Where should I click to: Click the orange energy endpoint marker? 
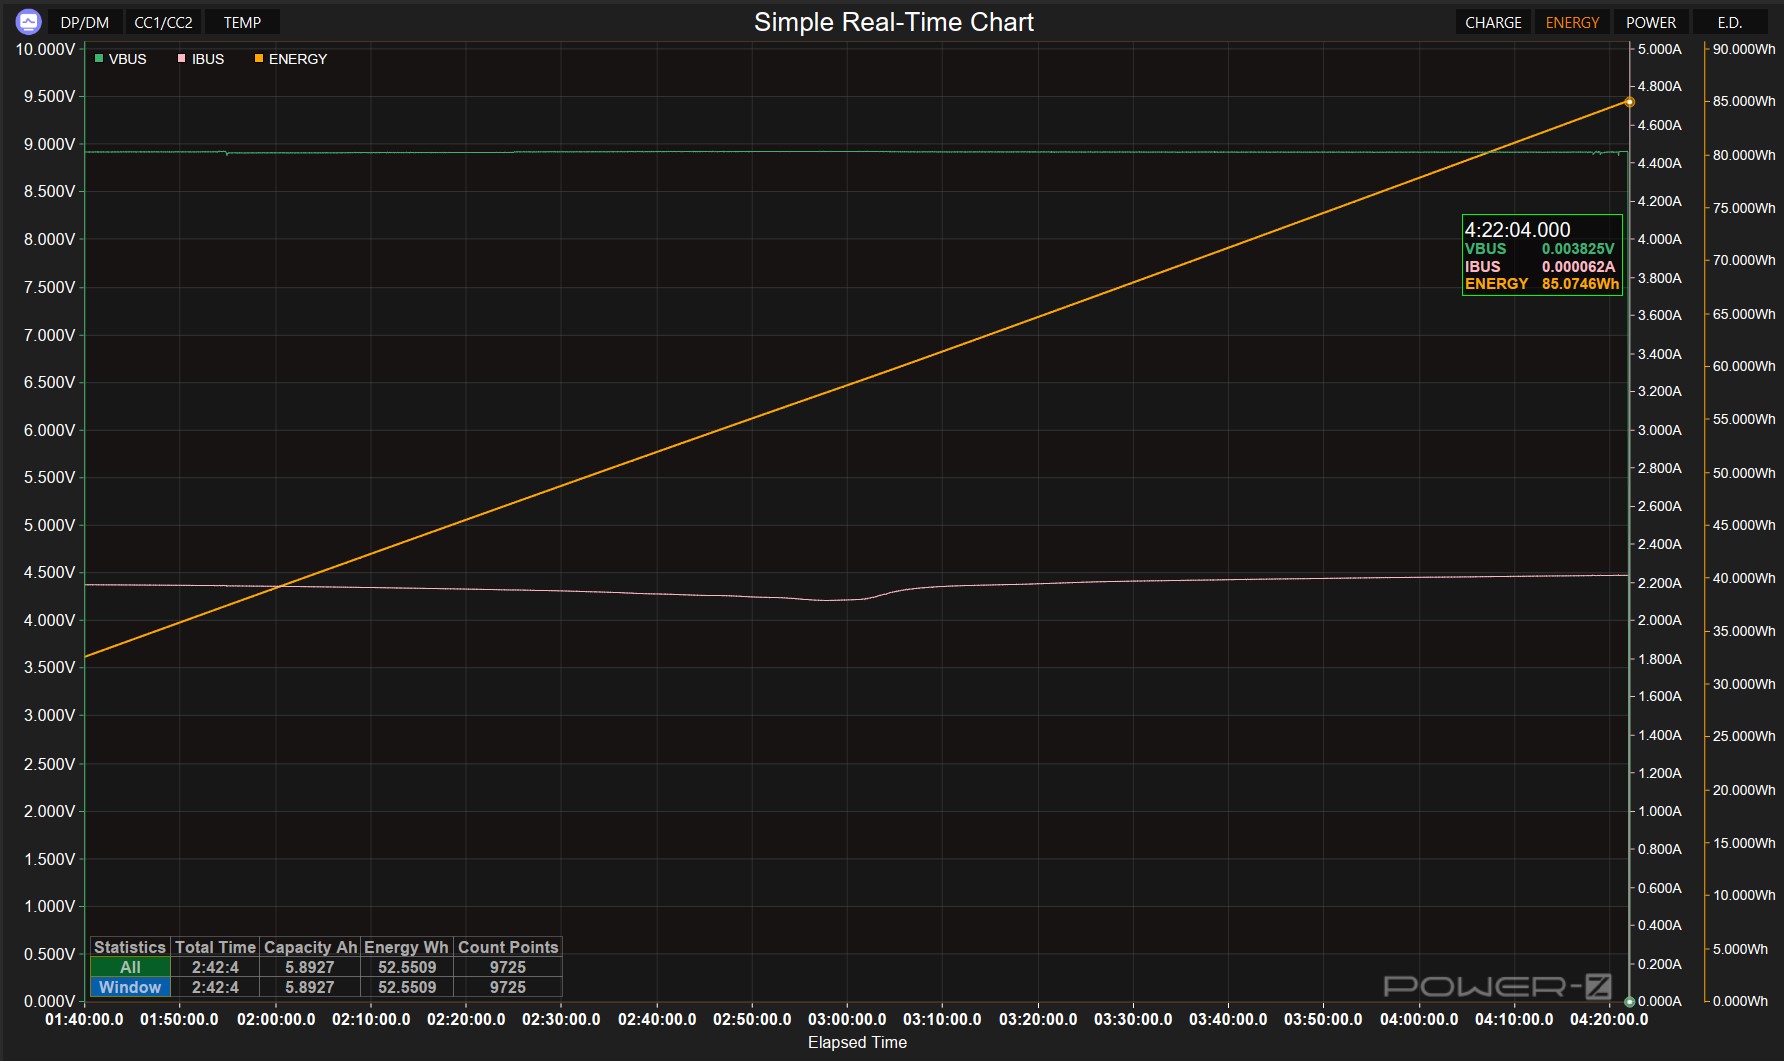[1629, 102]
